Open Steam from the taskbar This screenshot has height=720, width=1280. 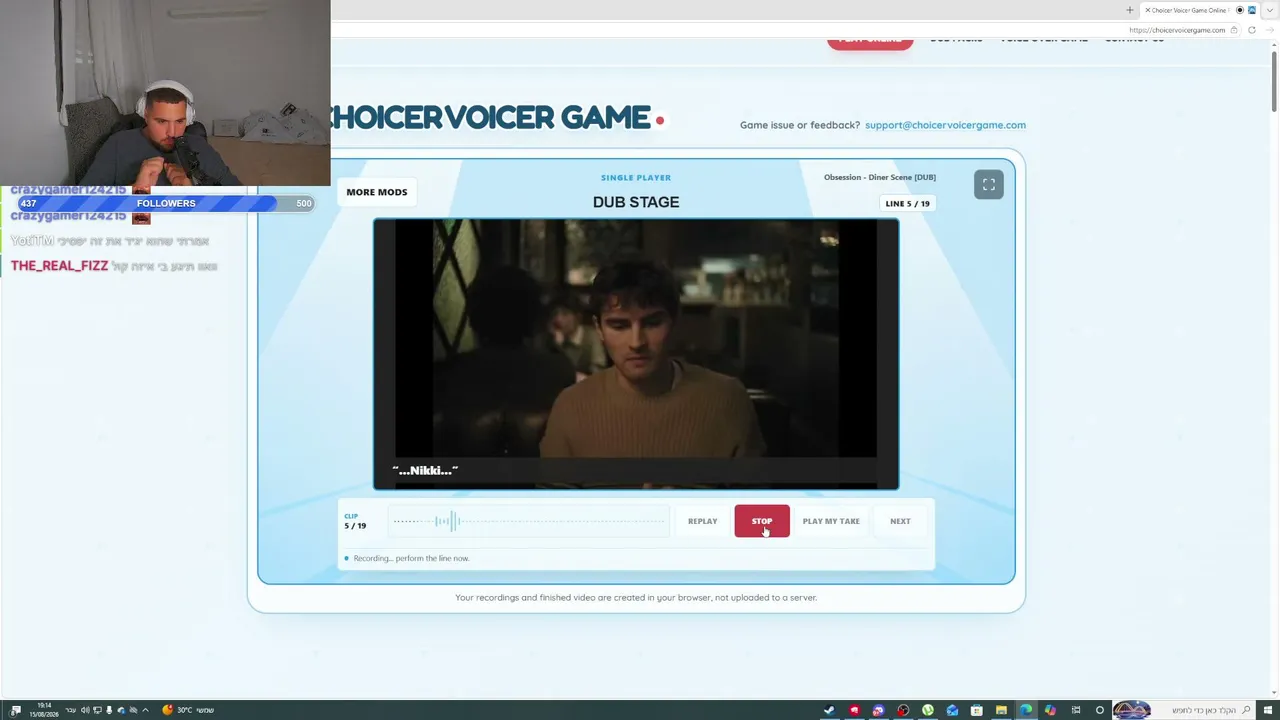[x=829, y=710]
